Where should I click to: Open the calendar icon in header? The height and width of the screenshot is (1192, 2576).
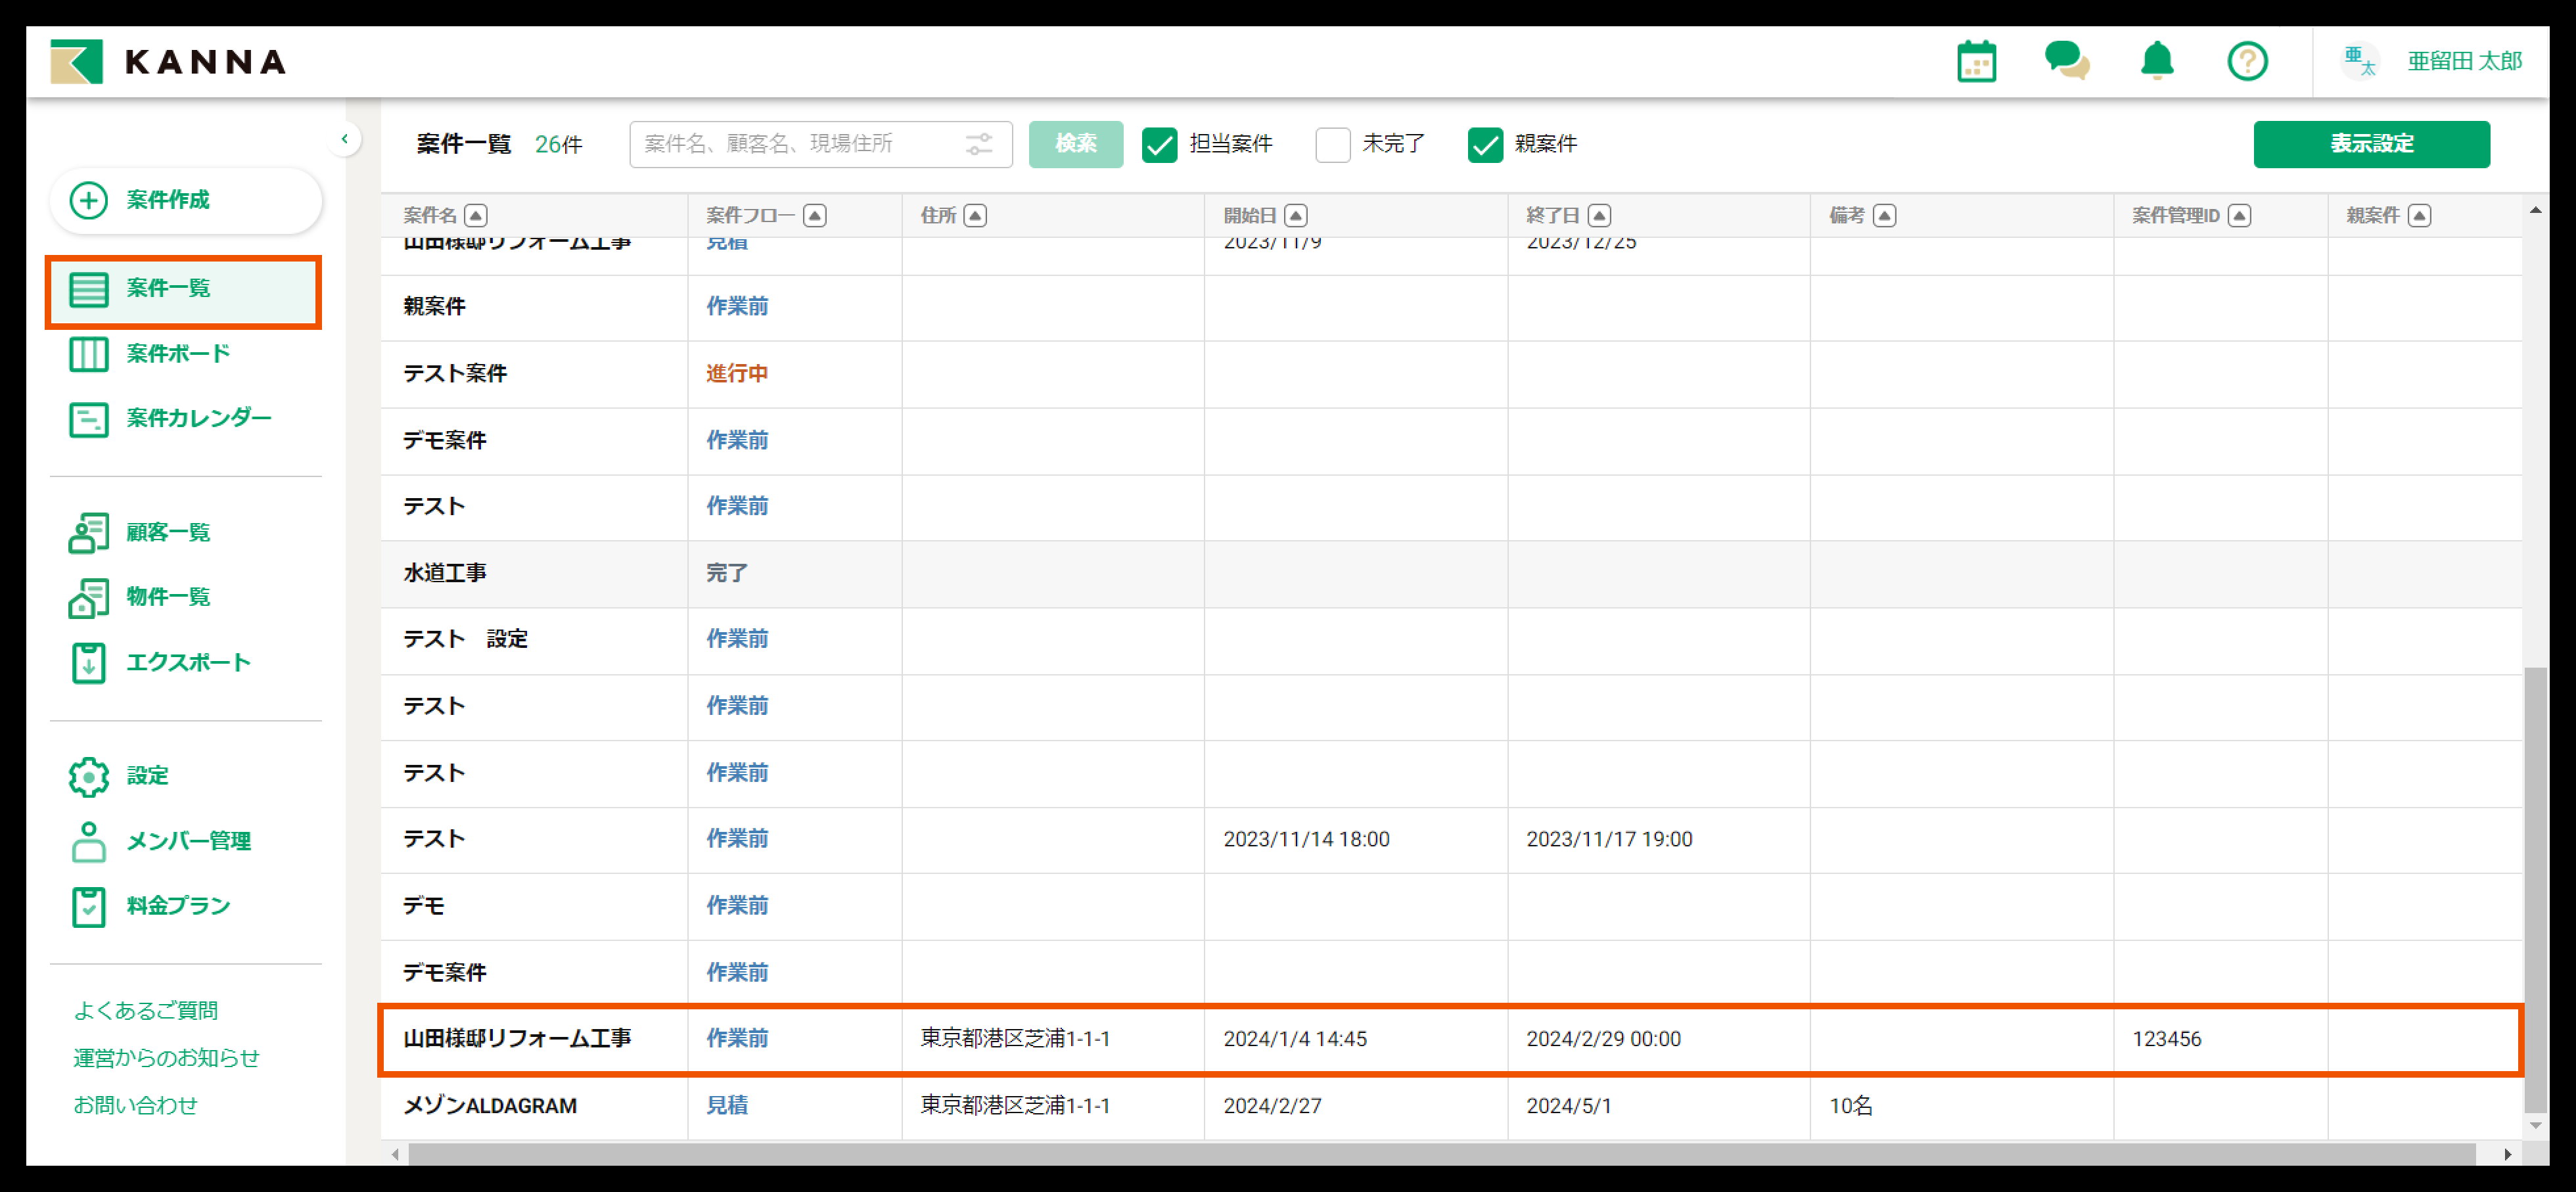tap(1976, 62)
